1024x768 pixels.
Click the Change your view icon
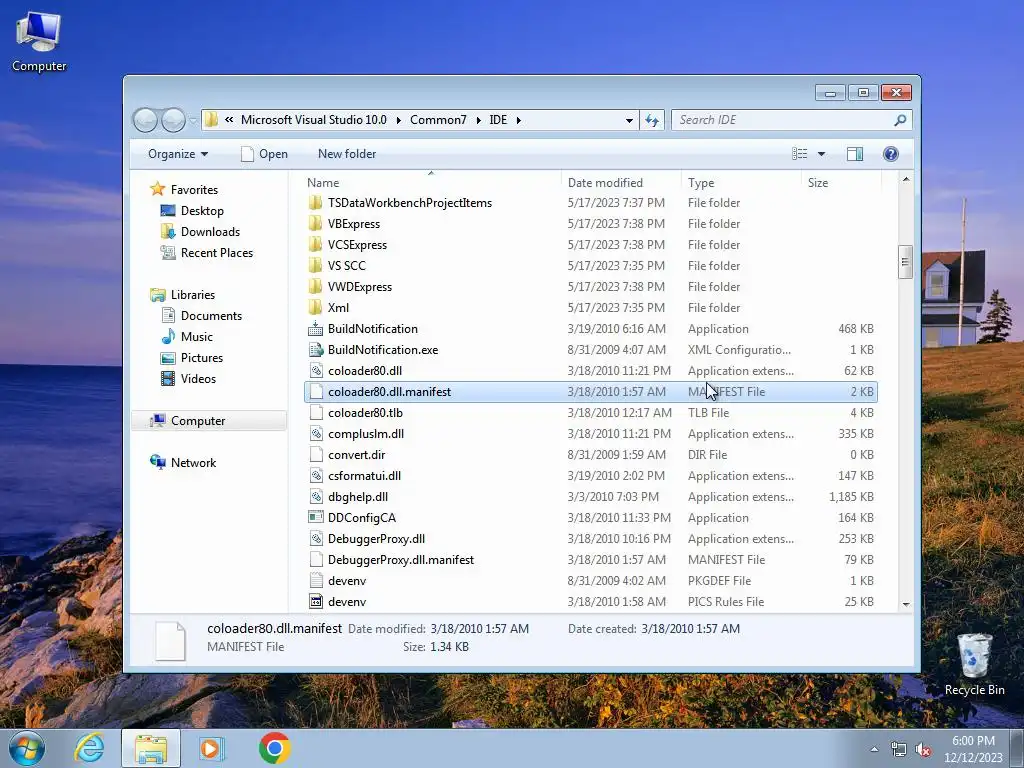click(799, 154)
